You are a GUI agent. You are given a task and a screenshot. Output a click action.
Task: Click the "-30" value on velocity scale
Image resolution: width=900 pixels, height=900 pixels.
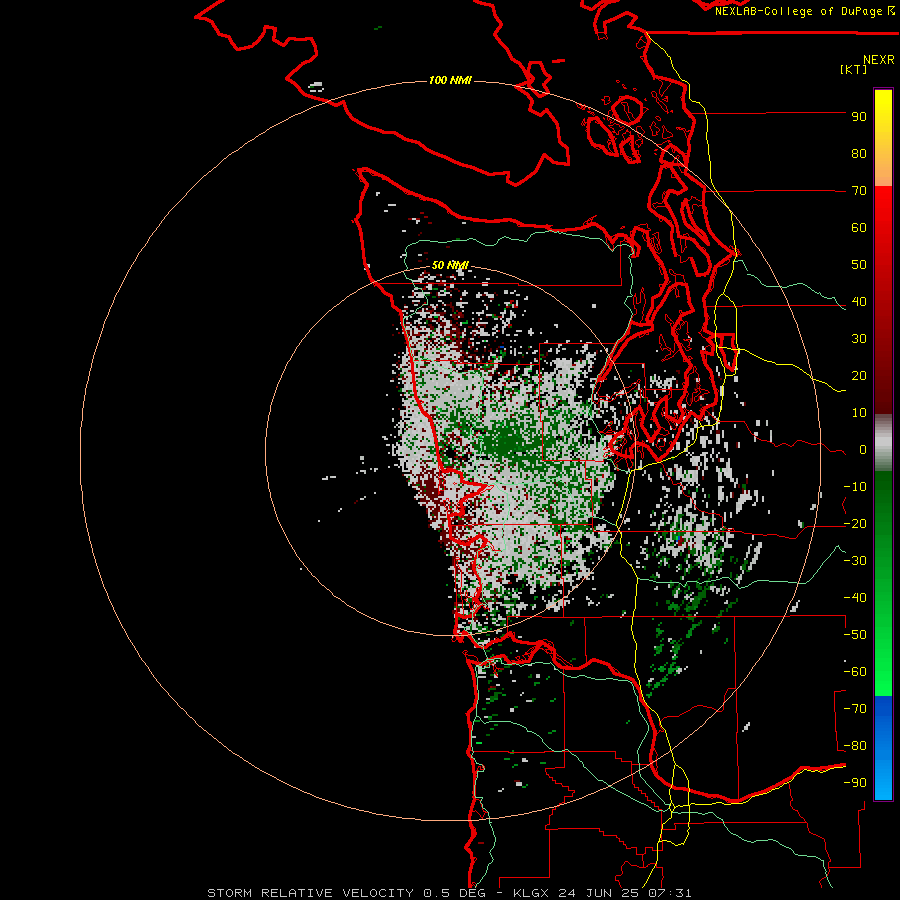855,561
